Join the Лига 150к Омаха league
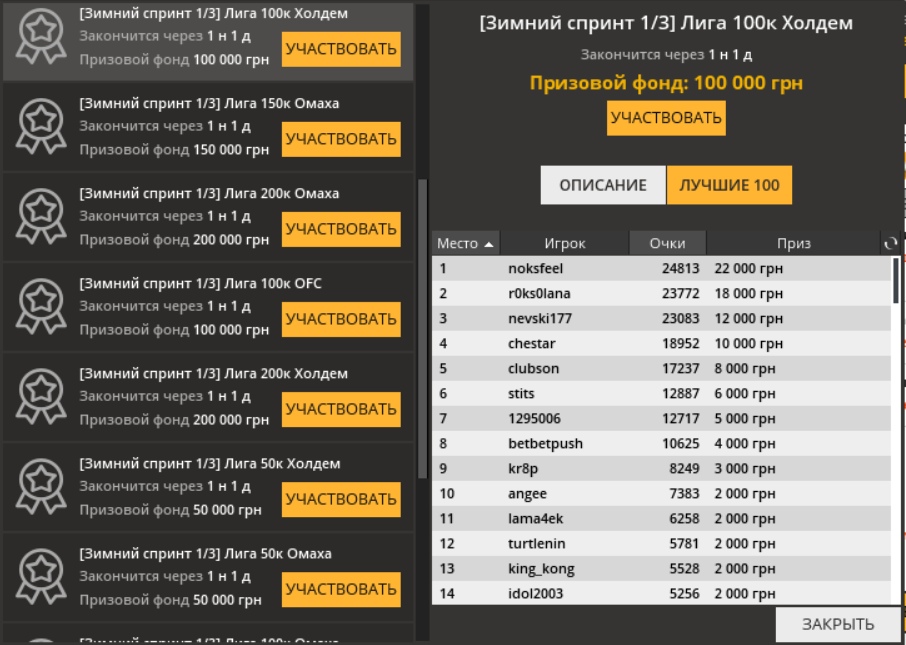Viewport: 906px width, 645px height. point(341,139)
